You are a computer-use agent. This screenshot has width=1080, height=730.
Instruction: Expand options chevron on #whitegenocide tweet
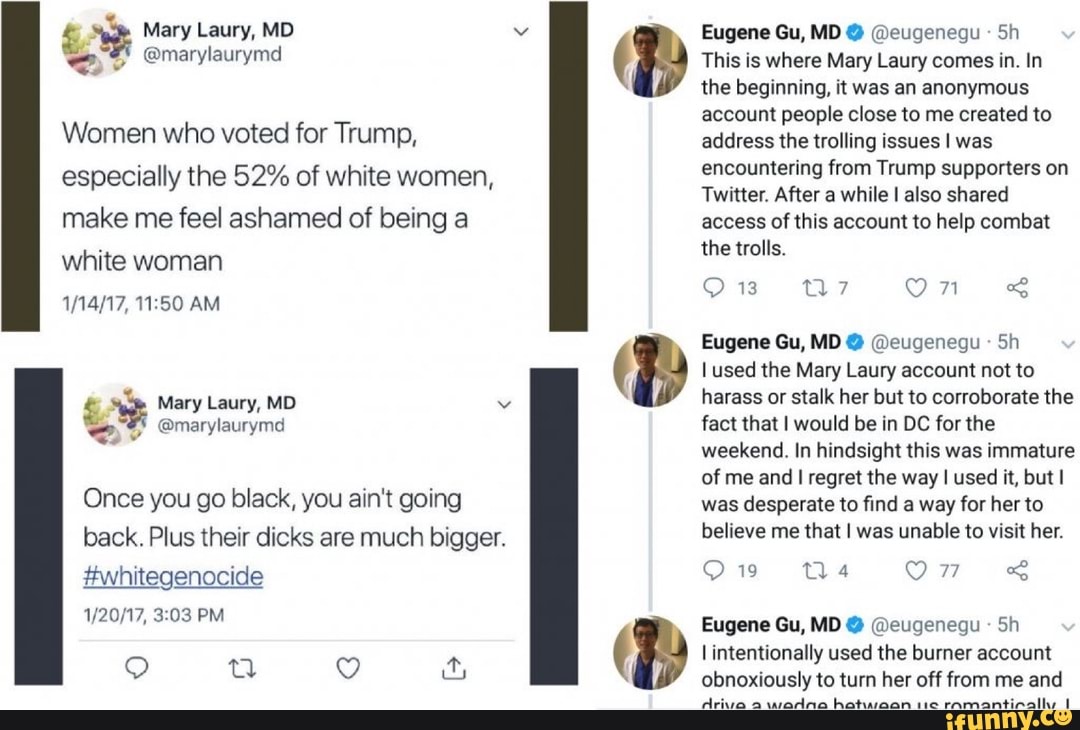[505, 405]
